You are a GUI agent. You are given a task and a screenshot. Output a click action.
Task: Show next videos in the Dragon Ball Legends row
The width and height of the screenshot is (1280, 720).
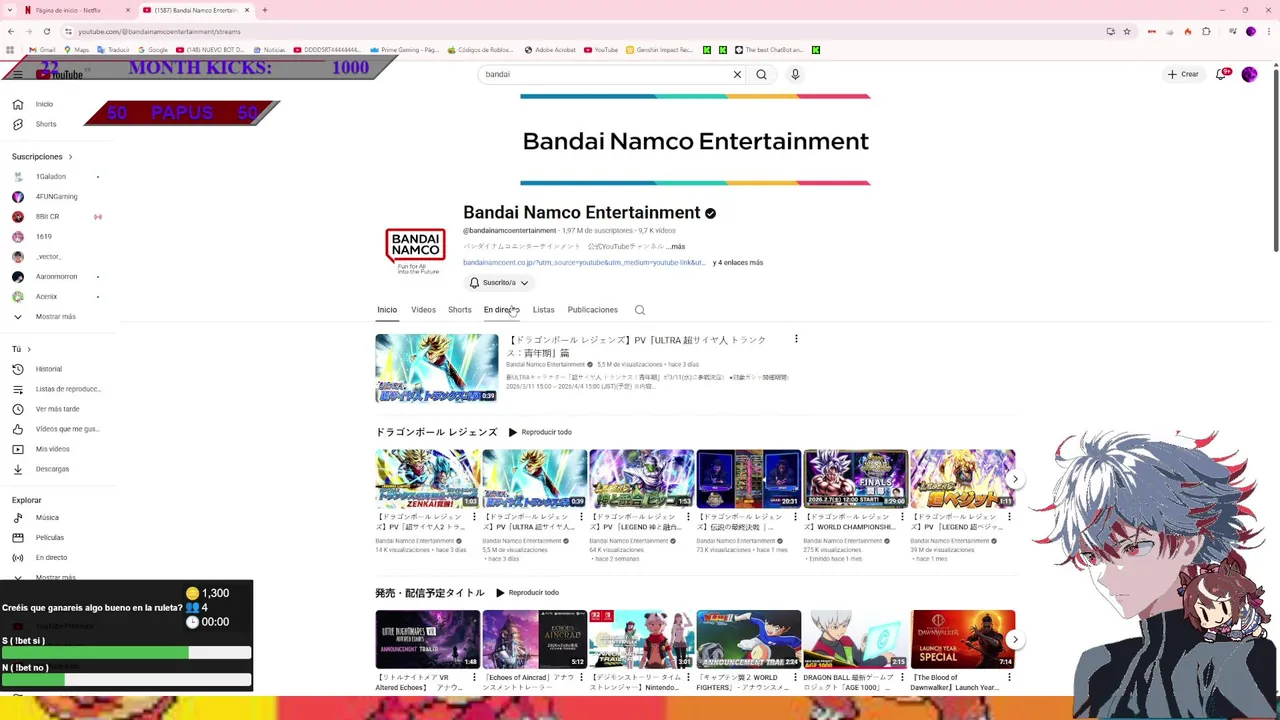click(1015, 479)
